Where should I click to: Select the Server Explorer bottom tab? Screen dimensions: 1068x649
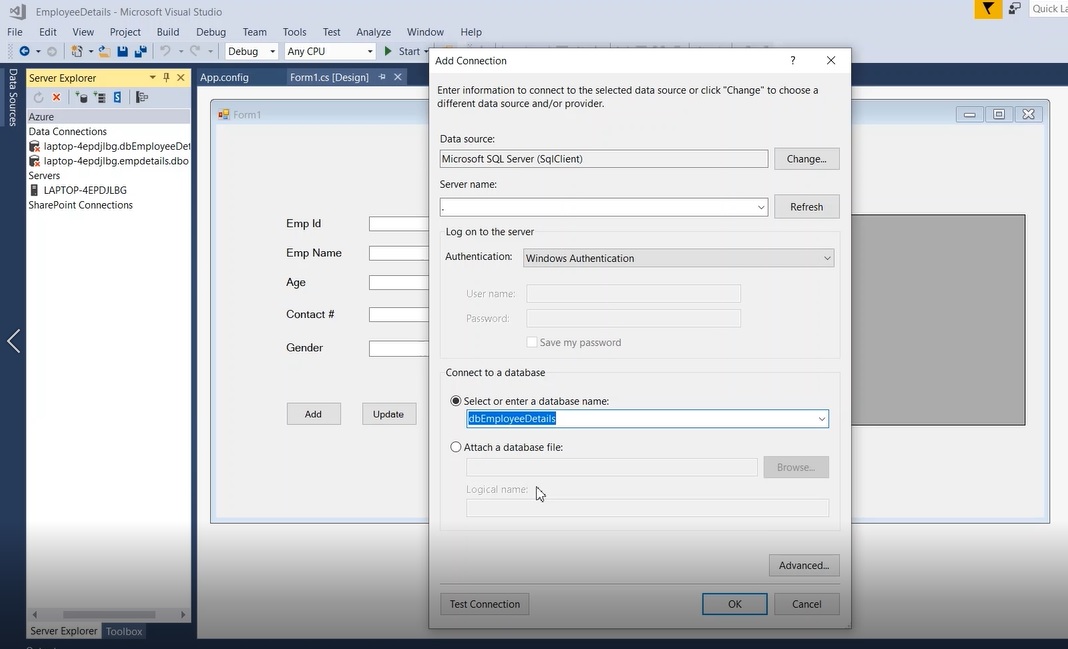click(63, 631)
